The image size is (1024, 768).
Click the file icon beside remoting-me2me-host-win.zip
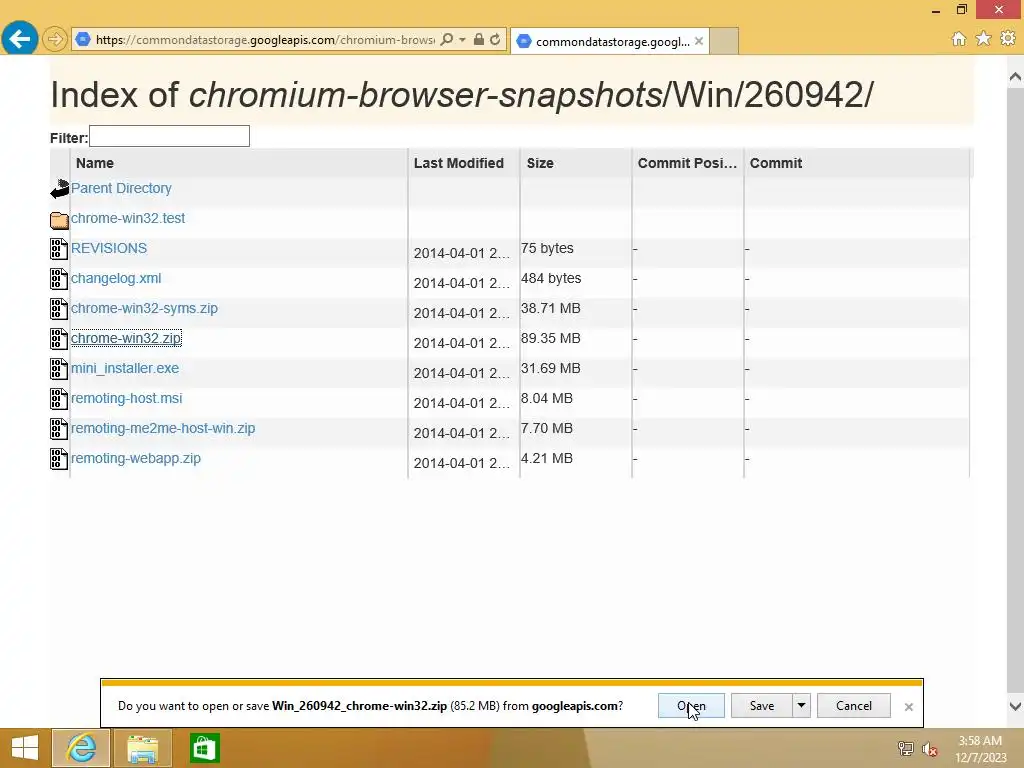tap(59, 429)
